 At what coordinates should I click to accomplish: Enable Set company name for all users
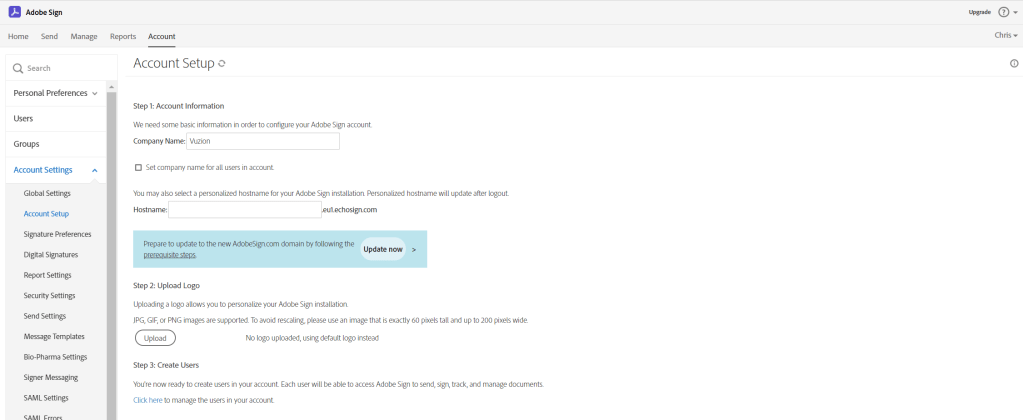click(138, 168)
